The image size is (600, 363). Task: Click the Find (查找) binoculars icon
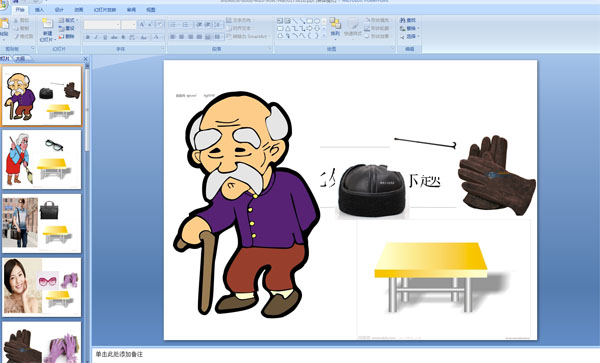click(403, 20)
